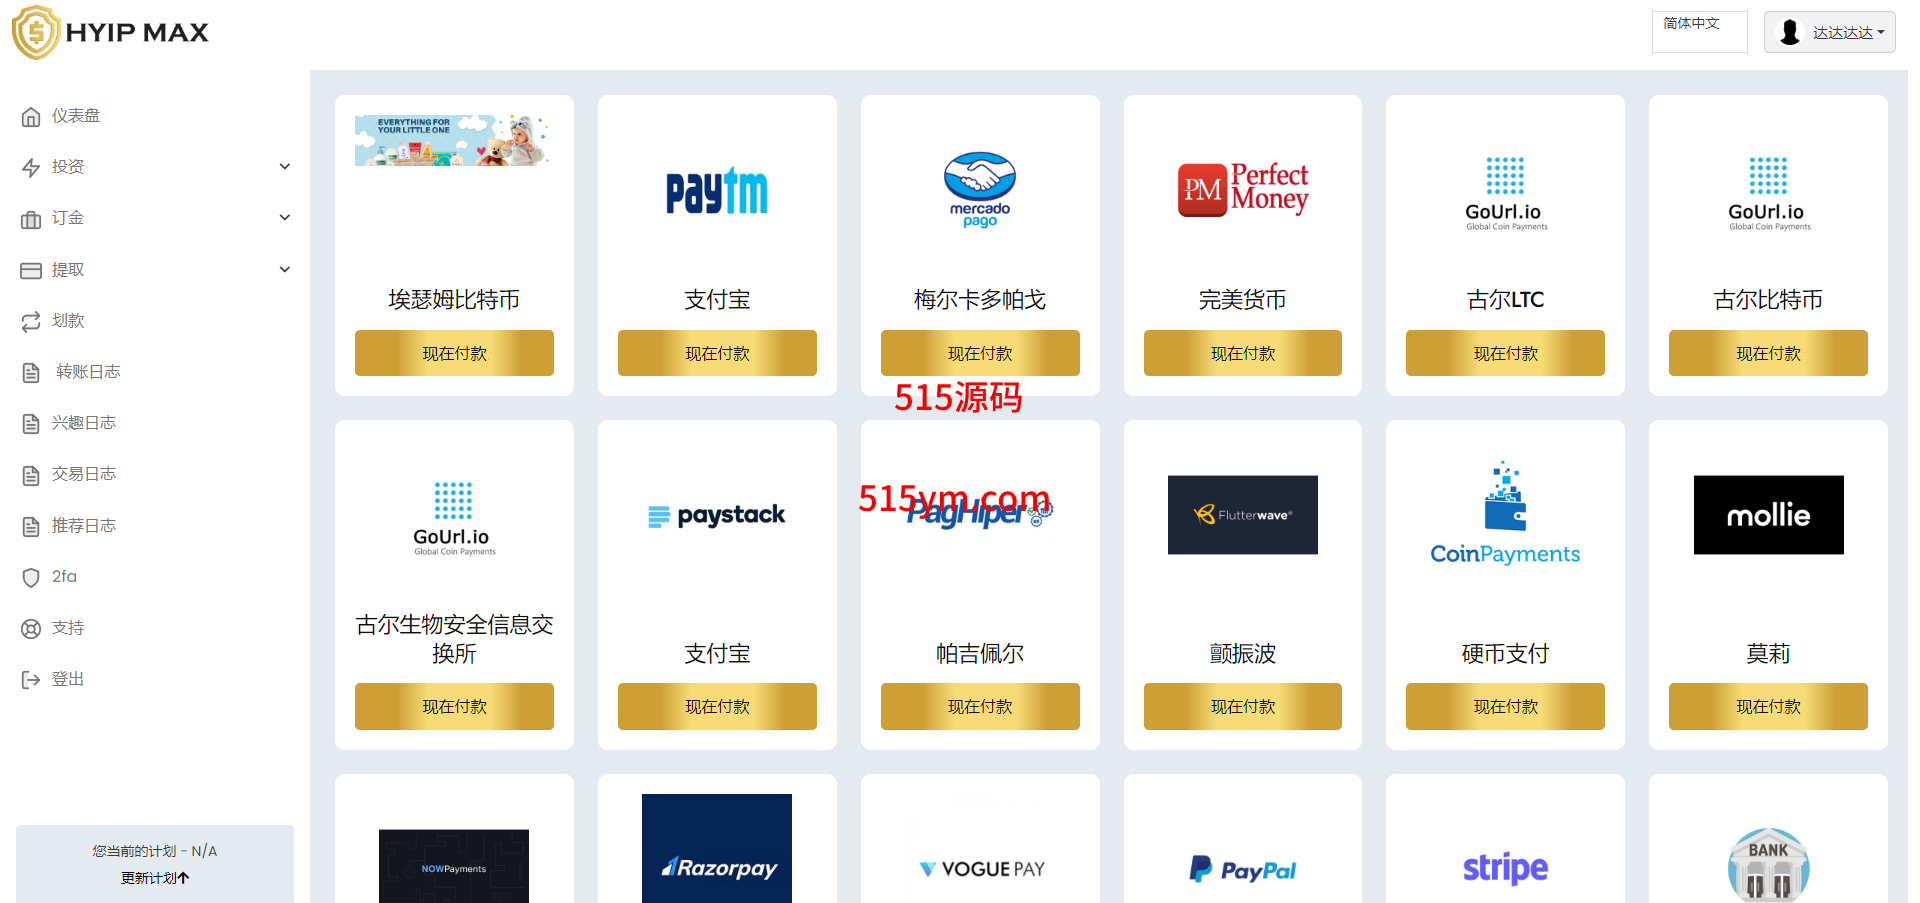The image size is (1920, 903).
Task: Click the user avatar icon at top right
Action: (x=1790, y=32)
